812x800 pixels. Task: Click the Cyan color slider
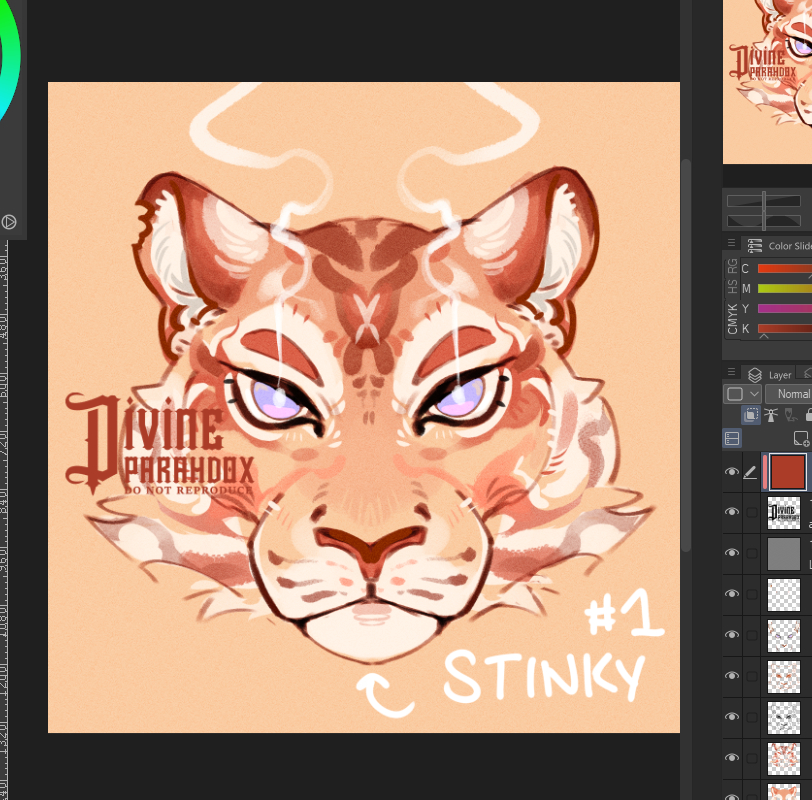point(784,269)
